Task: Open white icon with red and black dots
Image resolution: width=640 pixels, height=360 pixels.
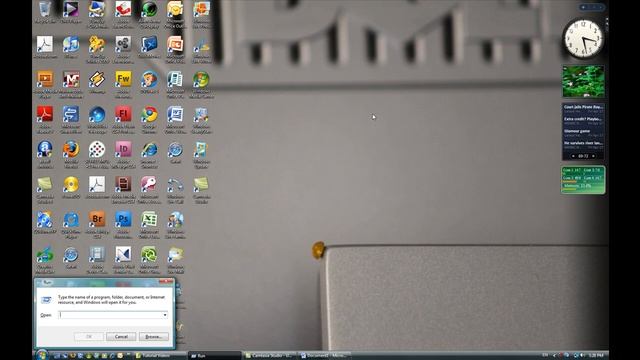Action: point(97,149)
